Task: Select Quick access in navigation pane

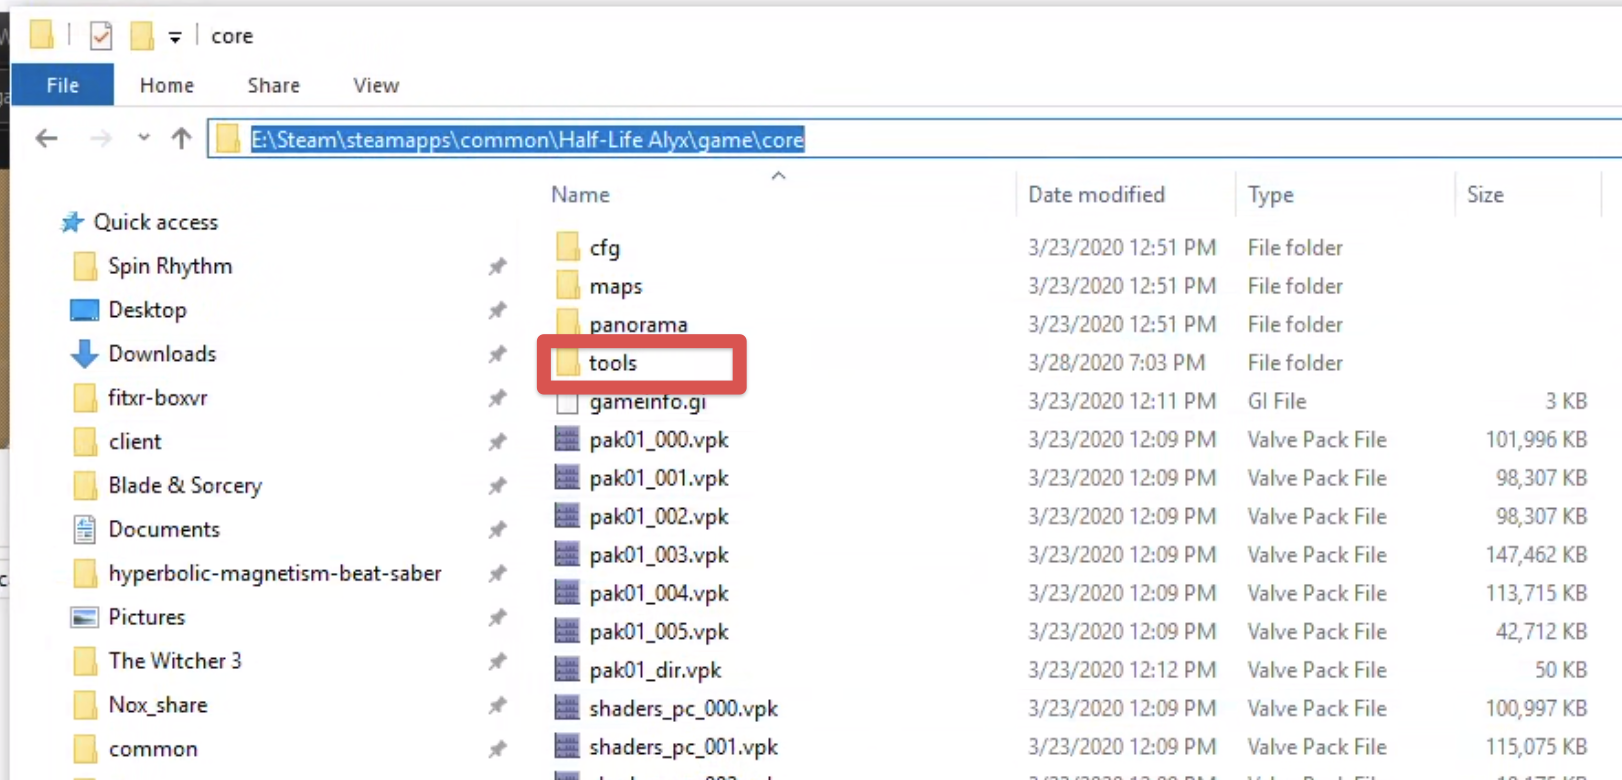Action: click(155, 222)
